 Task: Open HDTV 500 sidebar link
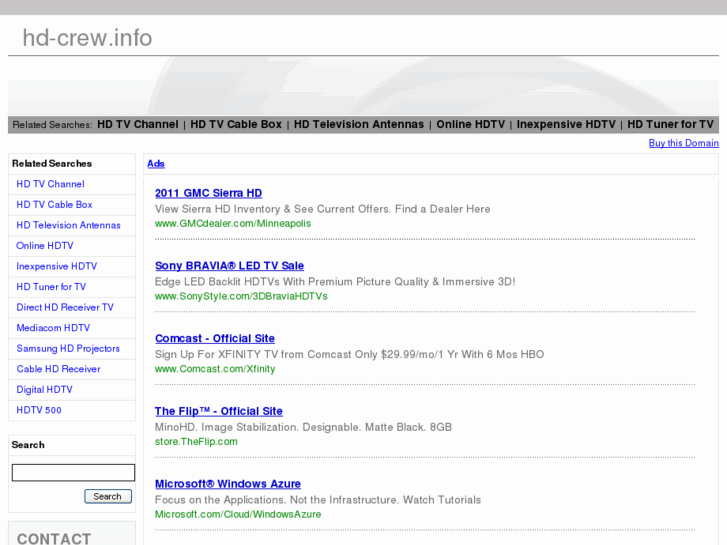coord(39,410)
